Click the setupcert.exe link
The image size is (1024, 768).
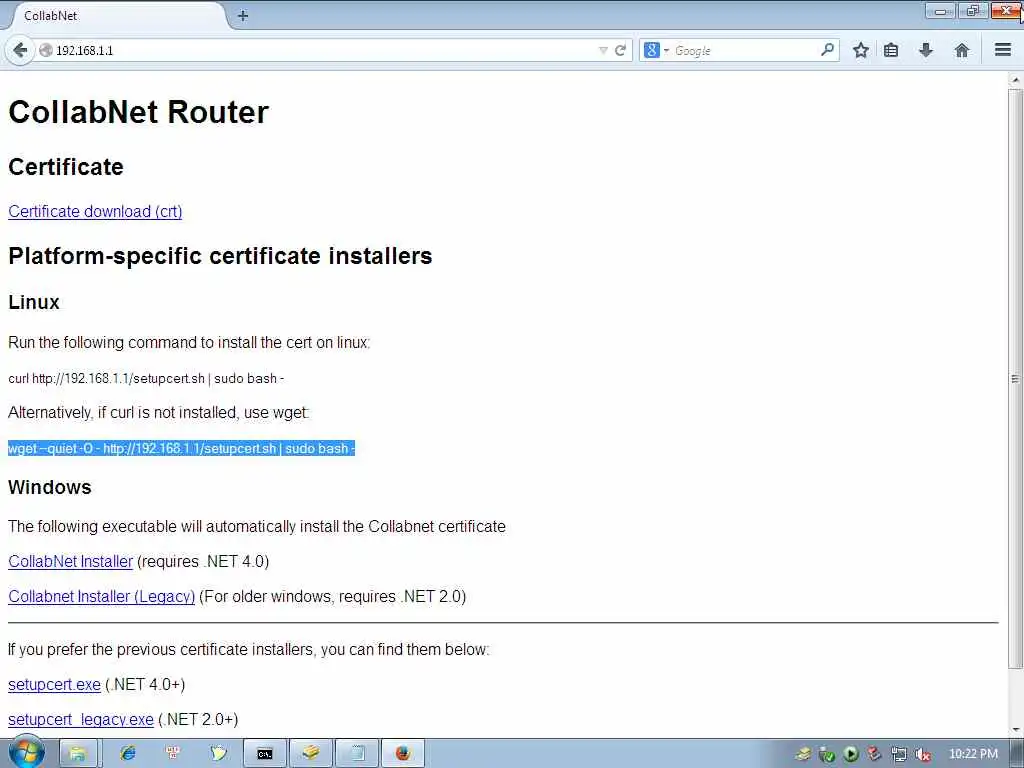[x=54, y=684]
